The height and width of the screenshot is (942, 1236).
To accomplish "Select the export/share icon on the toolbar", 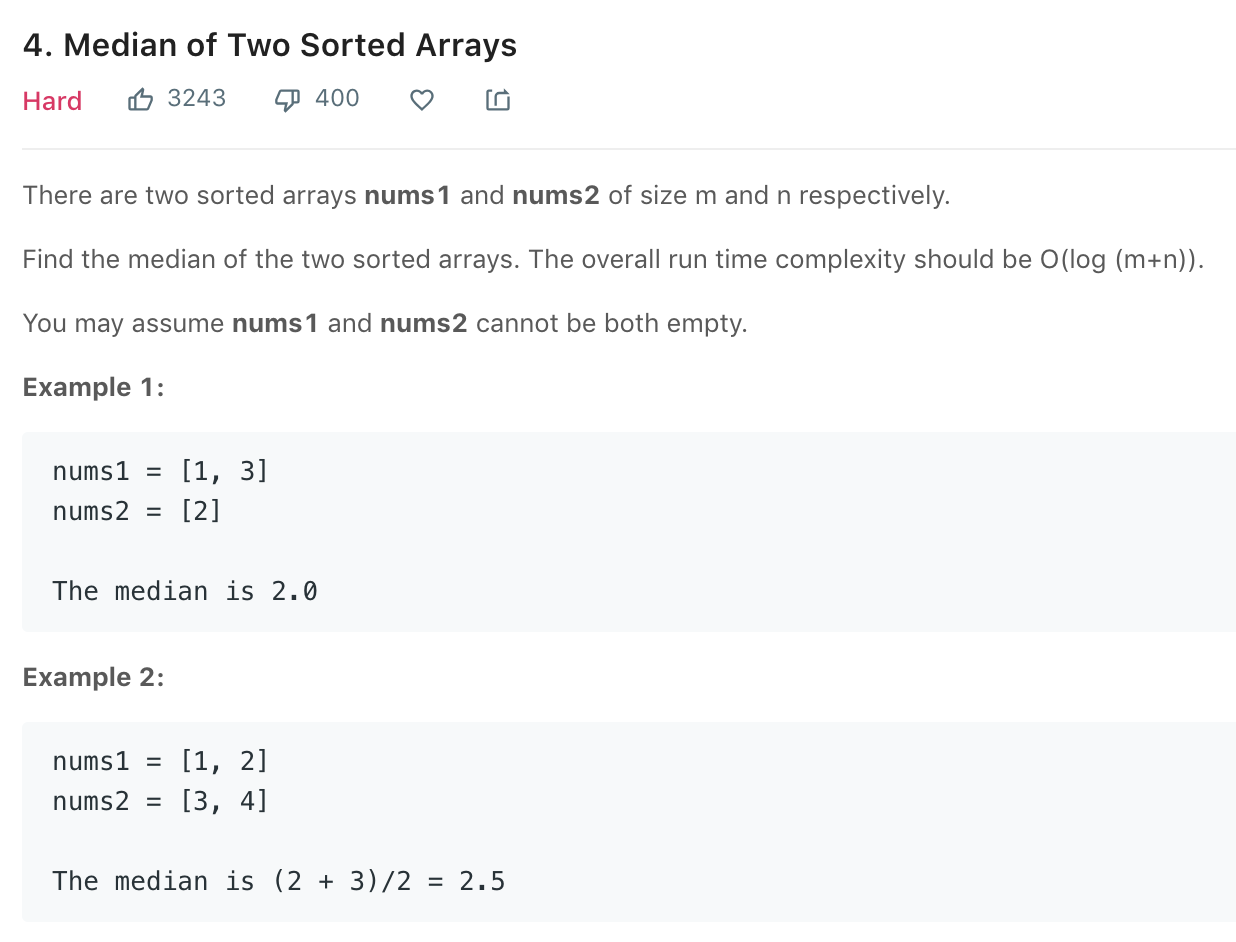I will click(497, 99).
